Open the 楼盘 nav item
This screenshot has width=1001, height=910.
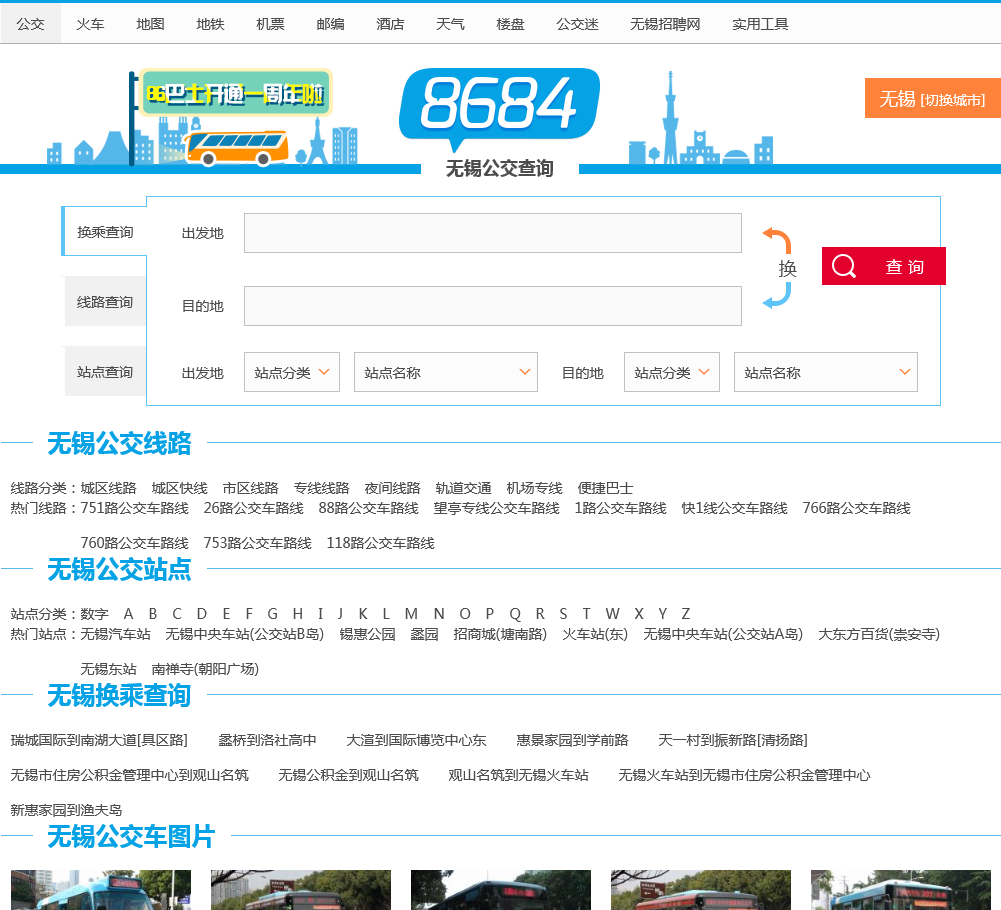point(510,24)
